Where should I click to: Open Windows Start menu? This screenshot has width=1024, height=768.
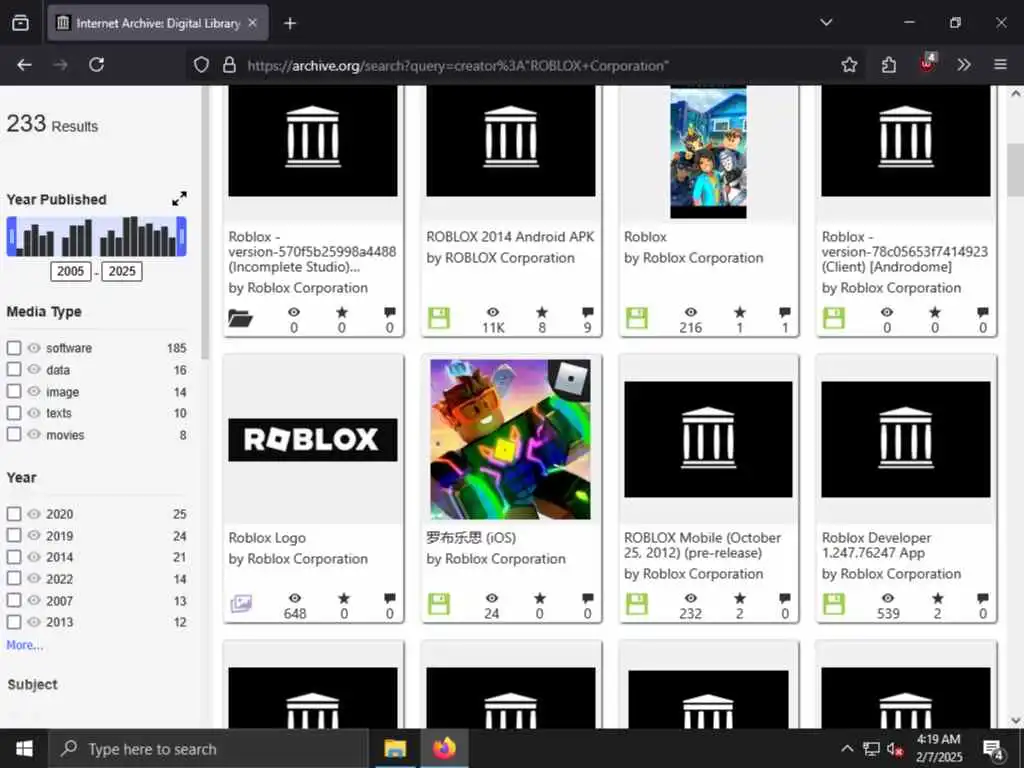24,748
